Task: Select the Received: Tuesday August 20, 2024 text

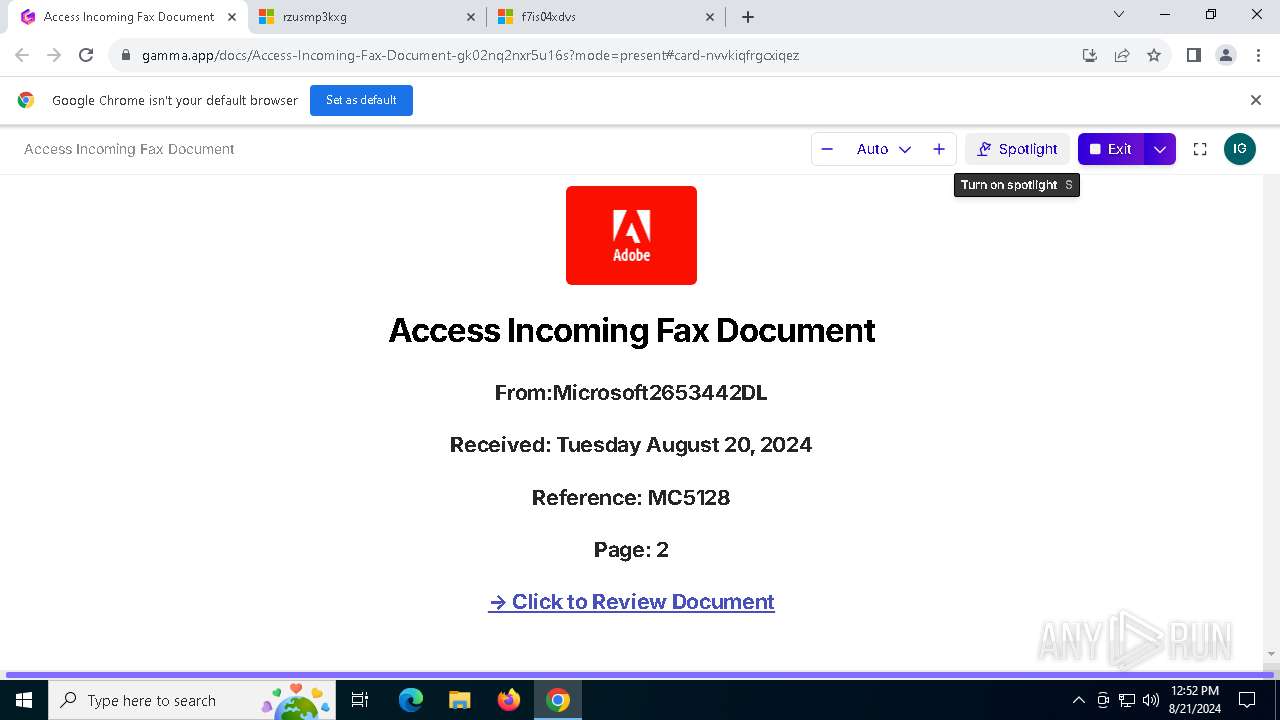Action: (631, 445)
